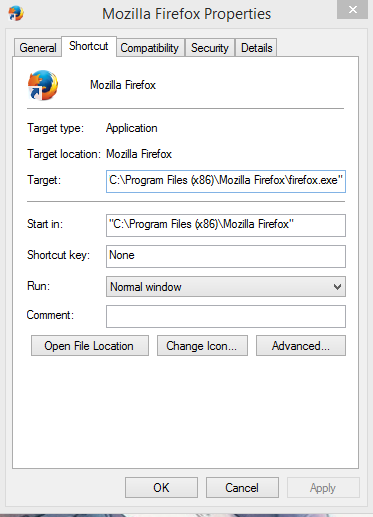Click the Change Icon... button
Screen dimensions: 373x517
click(x=202, y=346)
